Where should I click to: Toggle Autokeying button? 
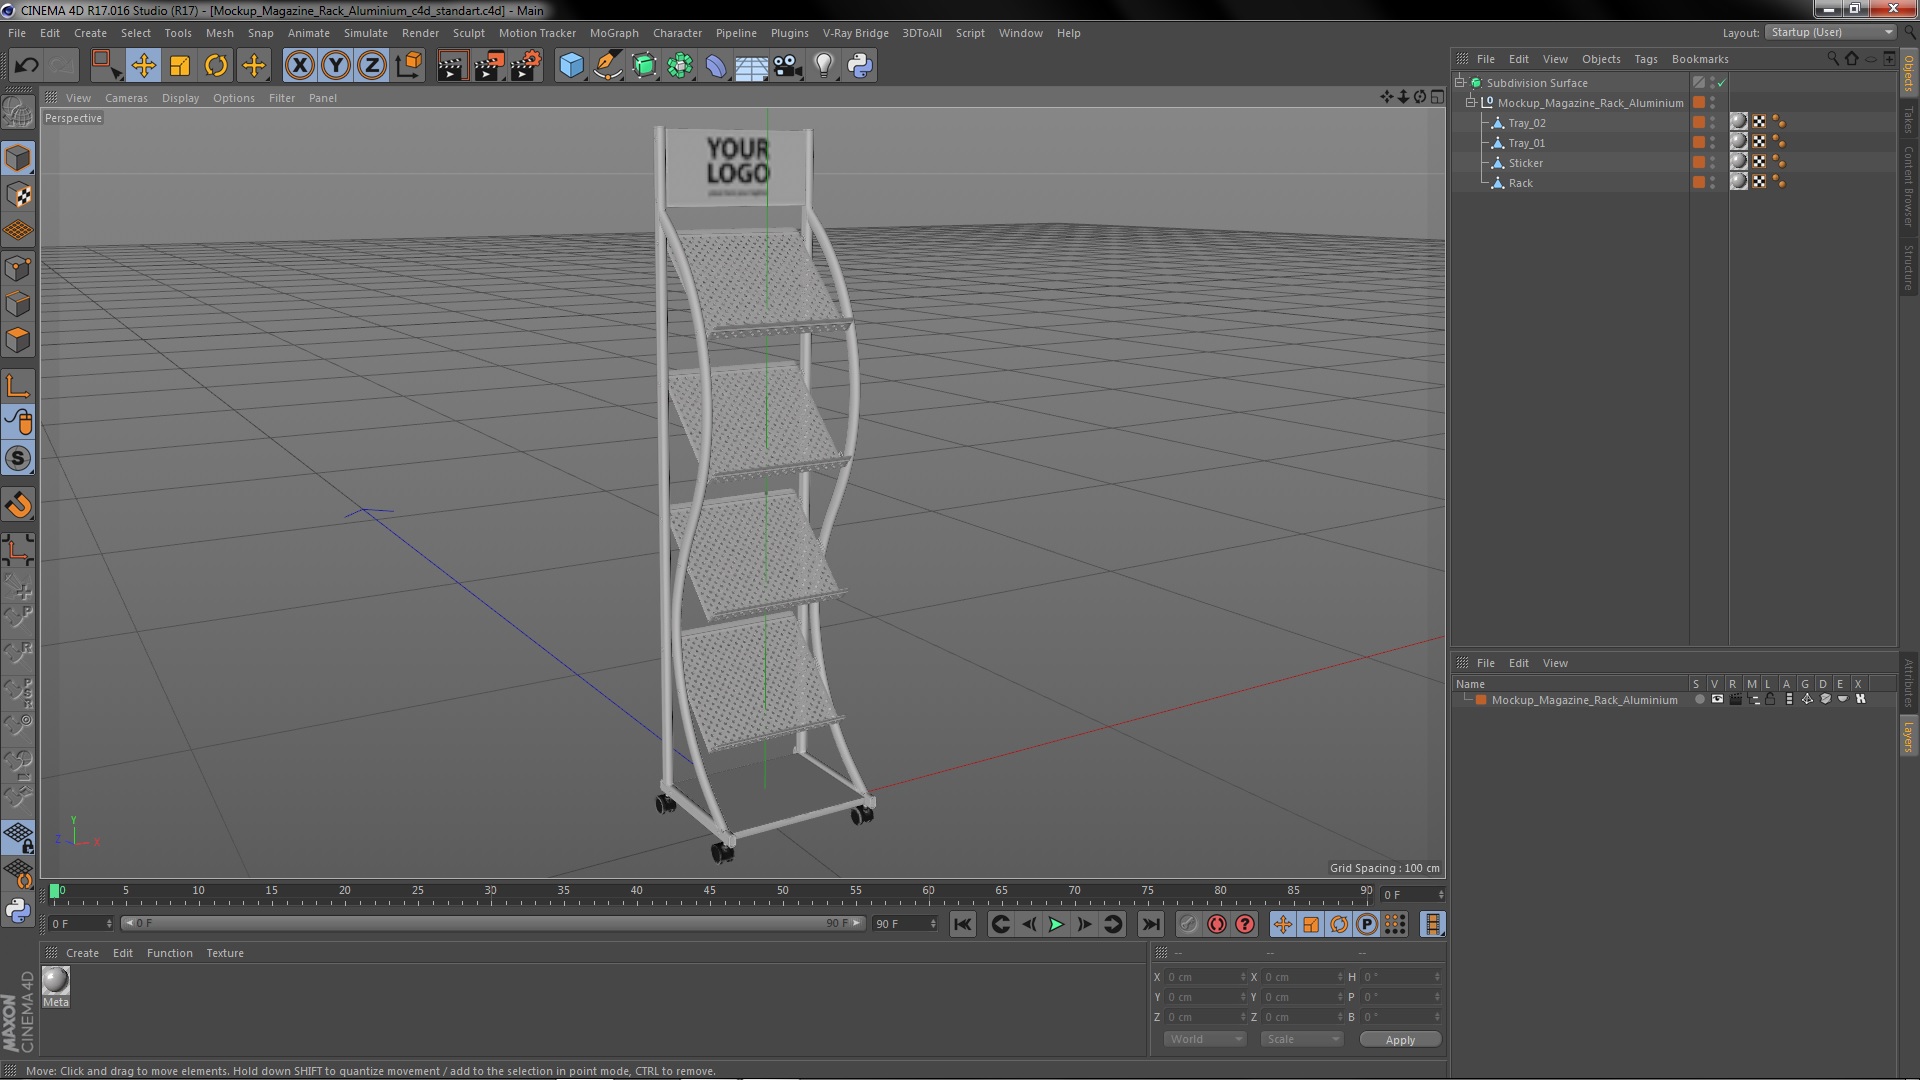click(1216, 925)
